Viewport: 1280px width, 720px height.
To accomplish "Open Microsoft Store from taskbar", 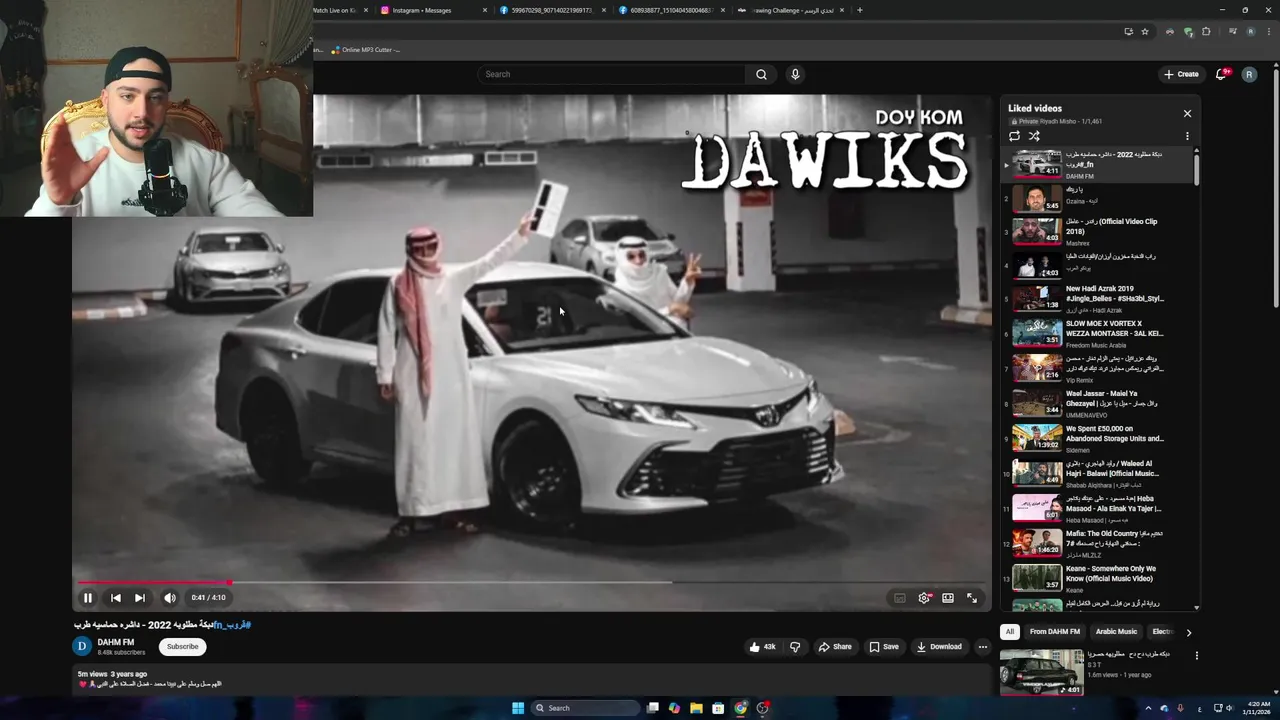I will 718,708.
